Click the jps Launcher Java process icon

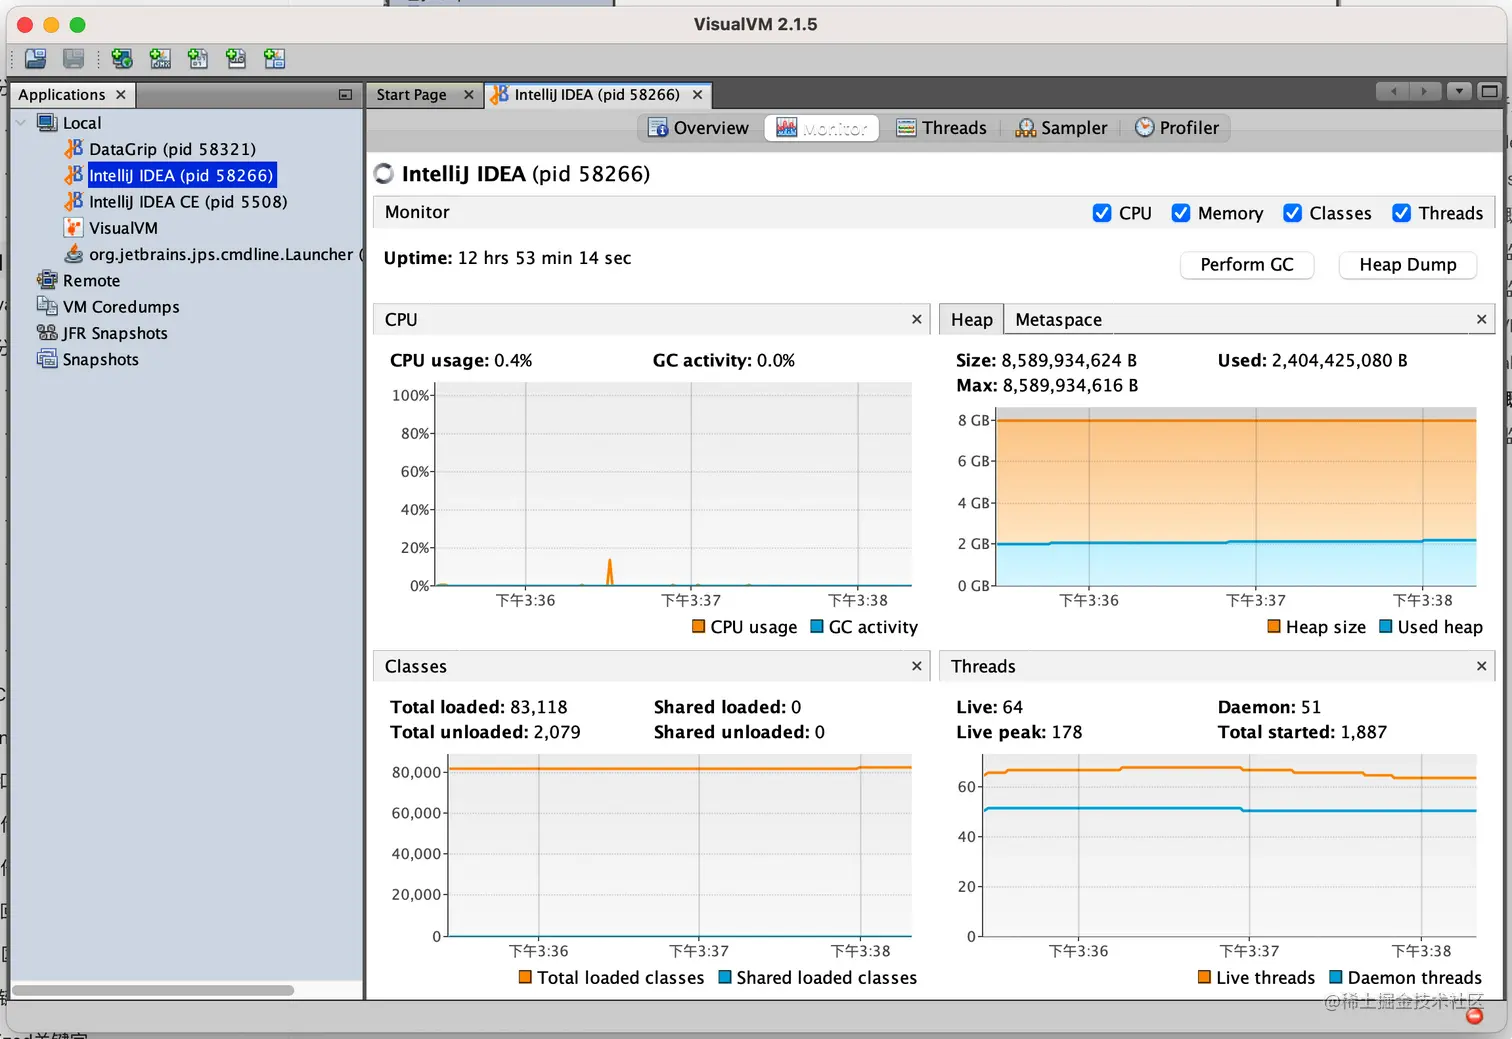coord(74,254)
